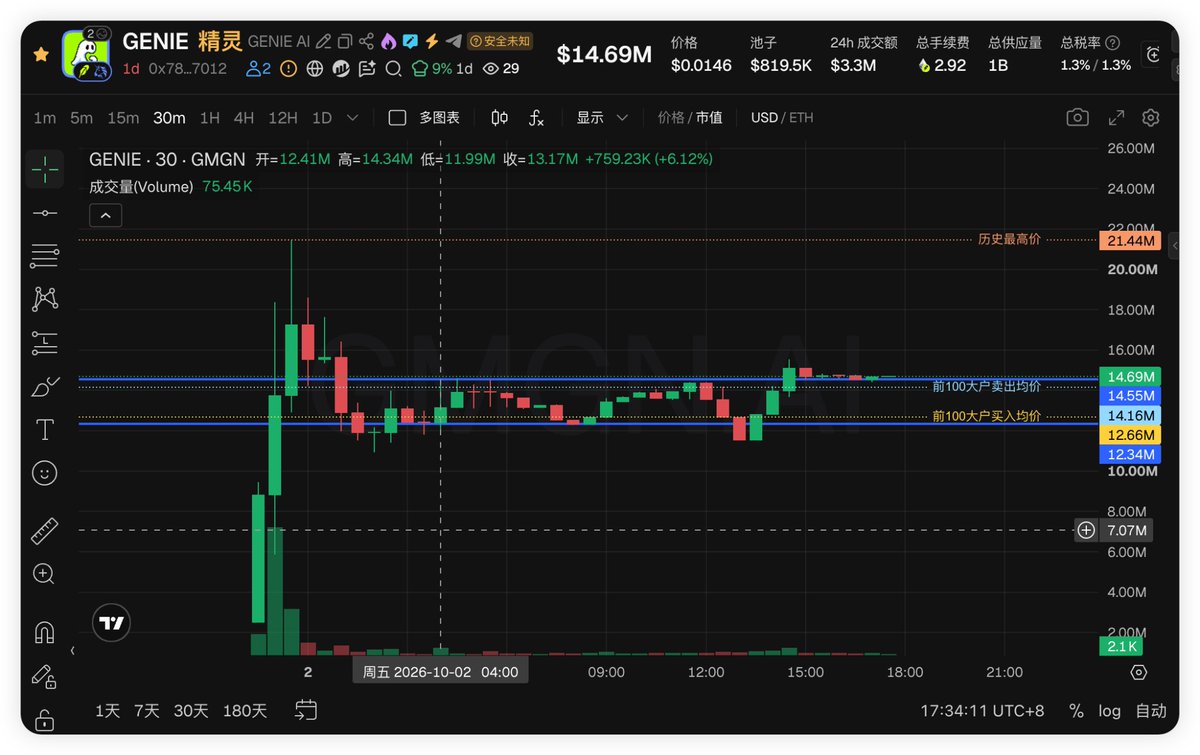Toggle the magnet snap mode
Screen dimensions: 1200x755
tap(45, 633)
